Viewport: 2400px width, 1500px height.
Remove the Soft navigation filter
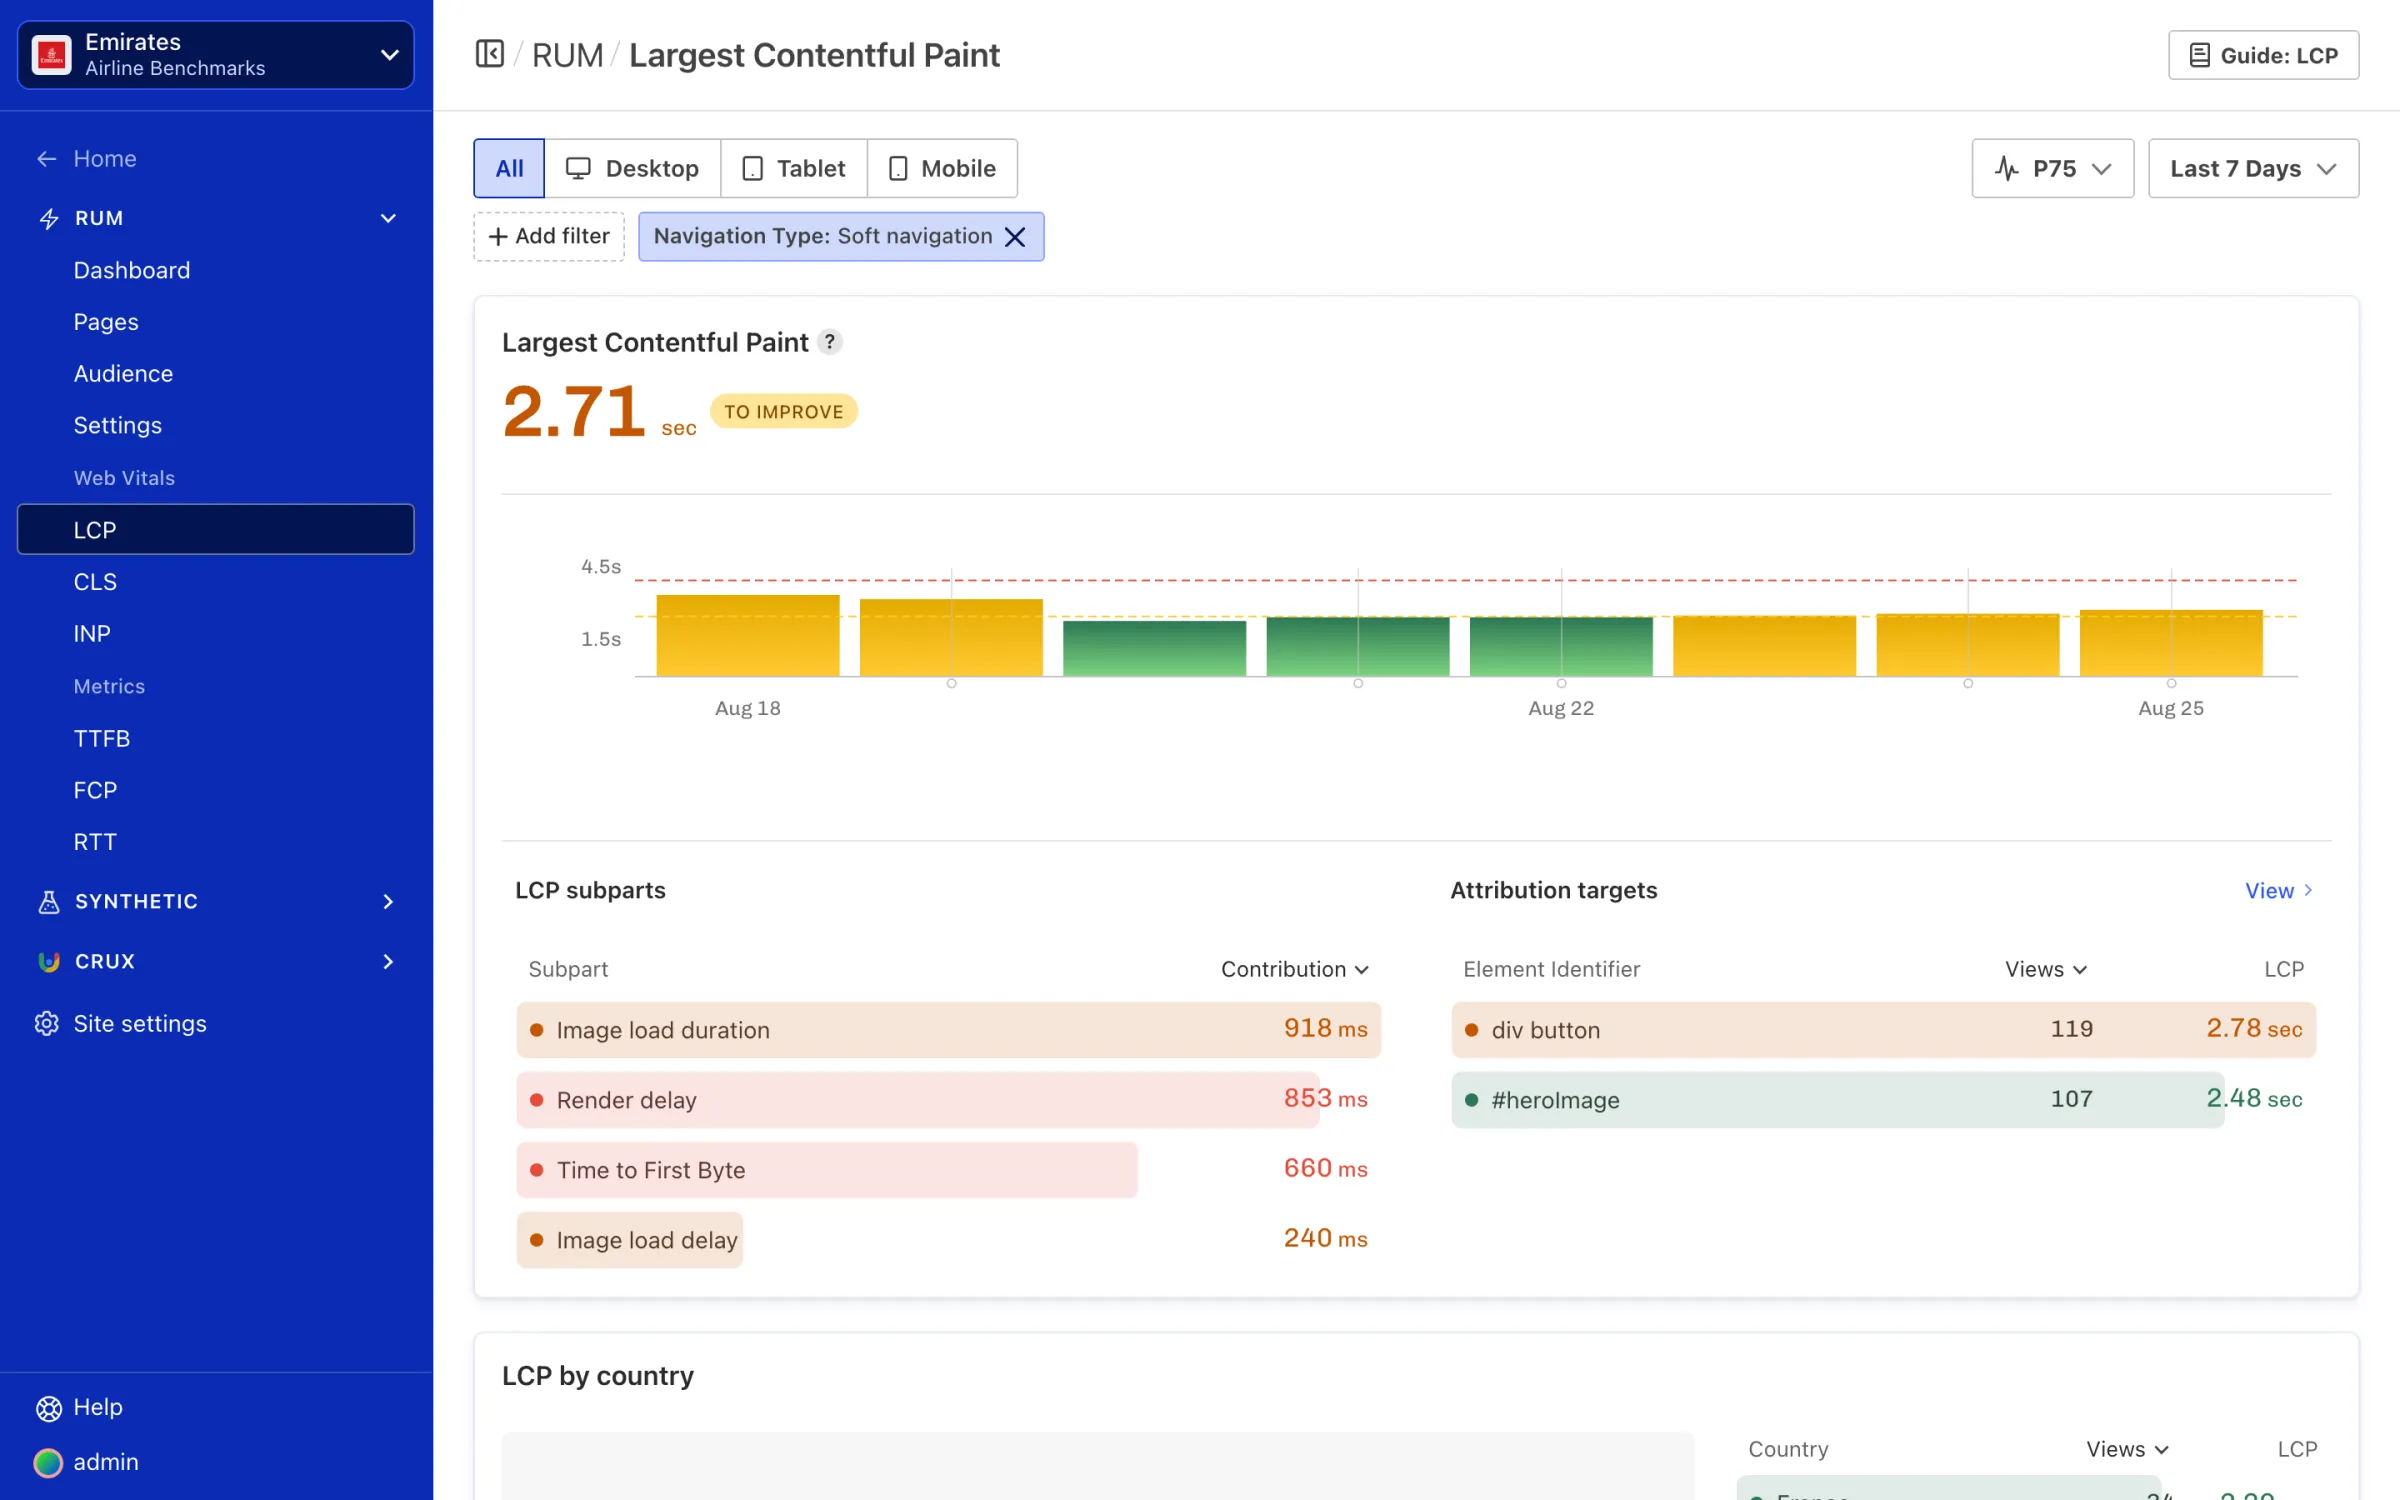coord(1015,237)
